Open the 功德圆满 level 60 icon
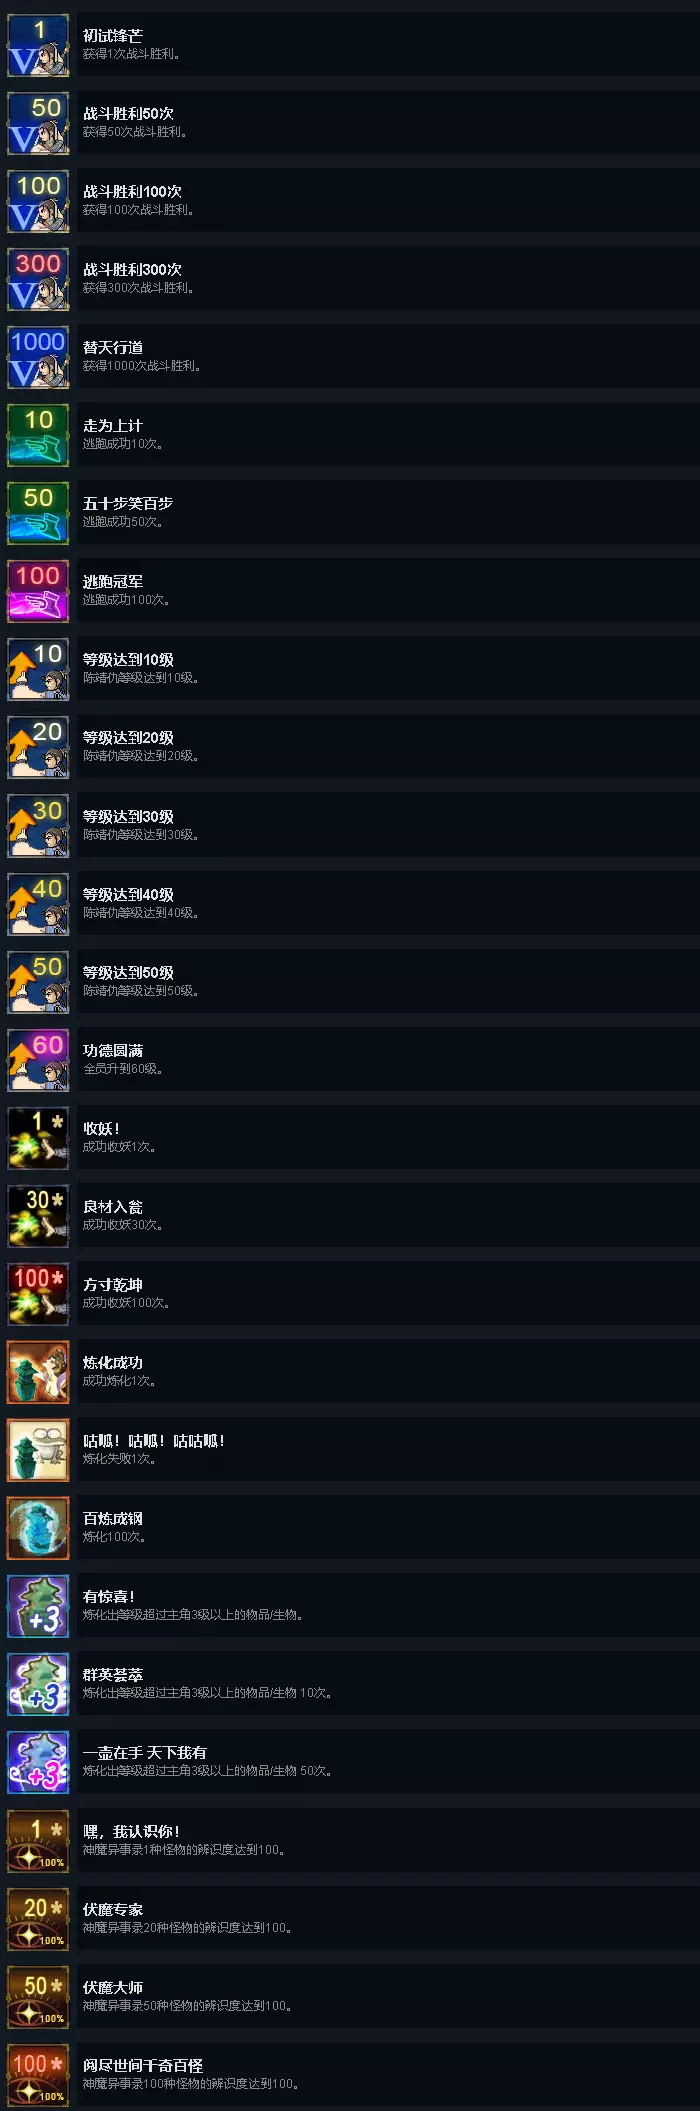Image resolution: width=700 pixels, height=2111 pixels. (x=38, y=1060)
